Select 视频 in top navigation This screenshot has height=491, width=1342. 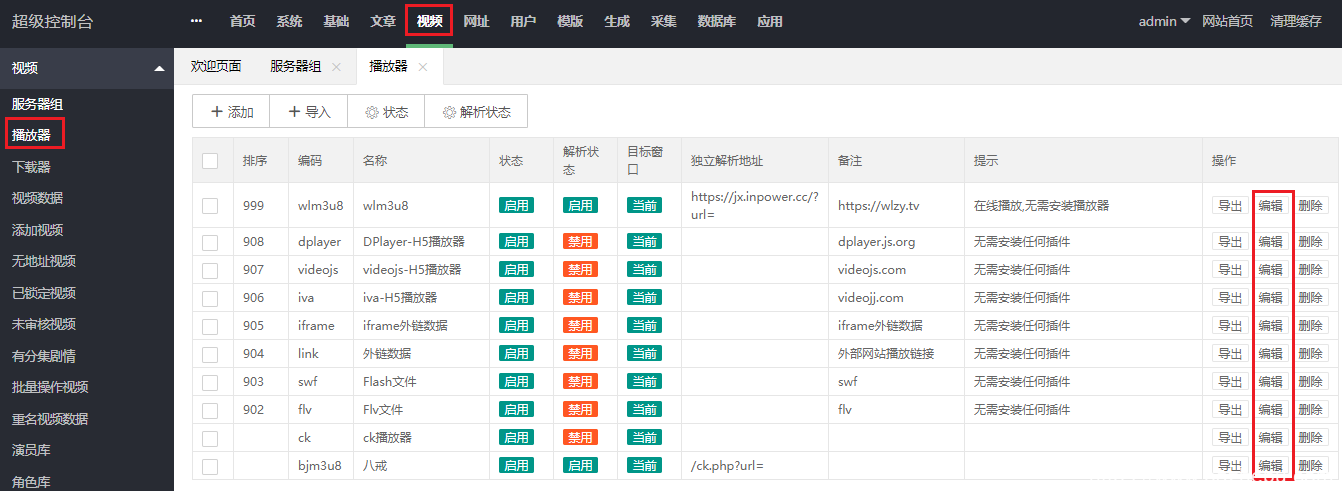[430, 21]
